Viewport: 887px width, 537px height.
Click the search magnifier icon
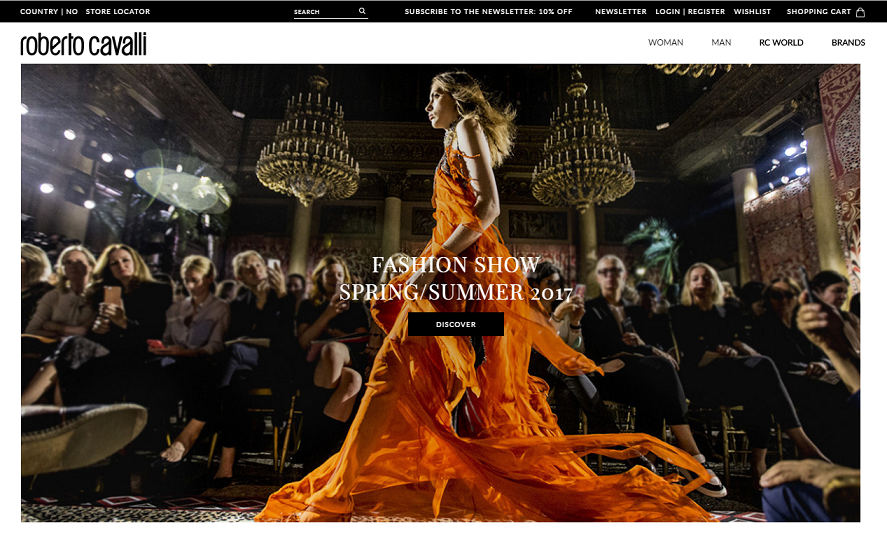362,11
